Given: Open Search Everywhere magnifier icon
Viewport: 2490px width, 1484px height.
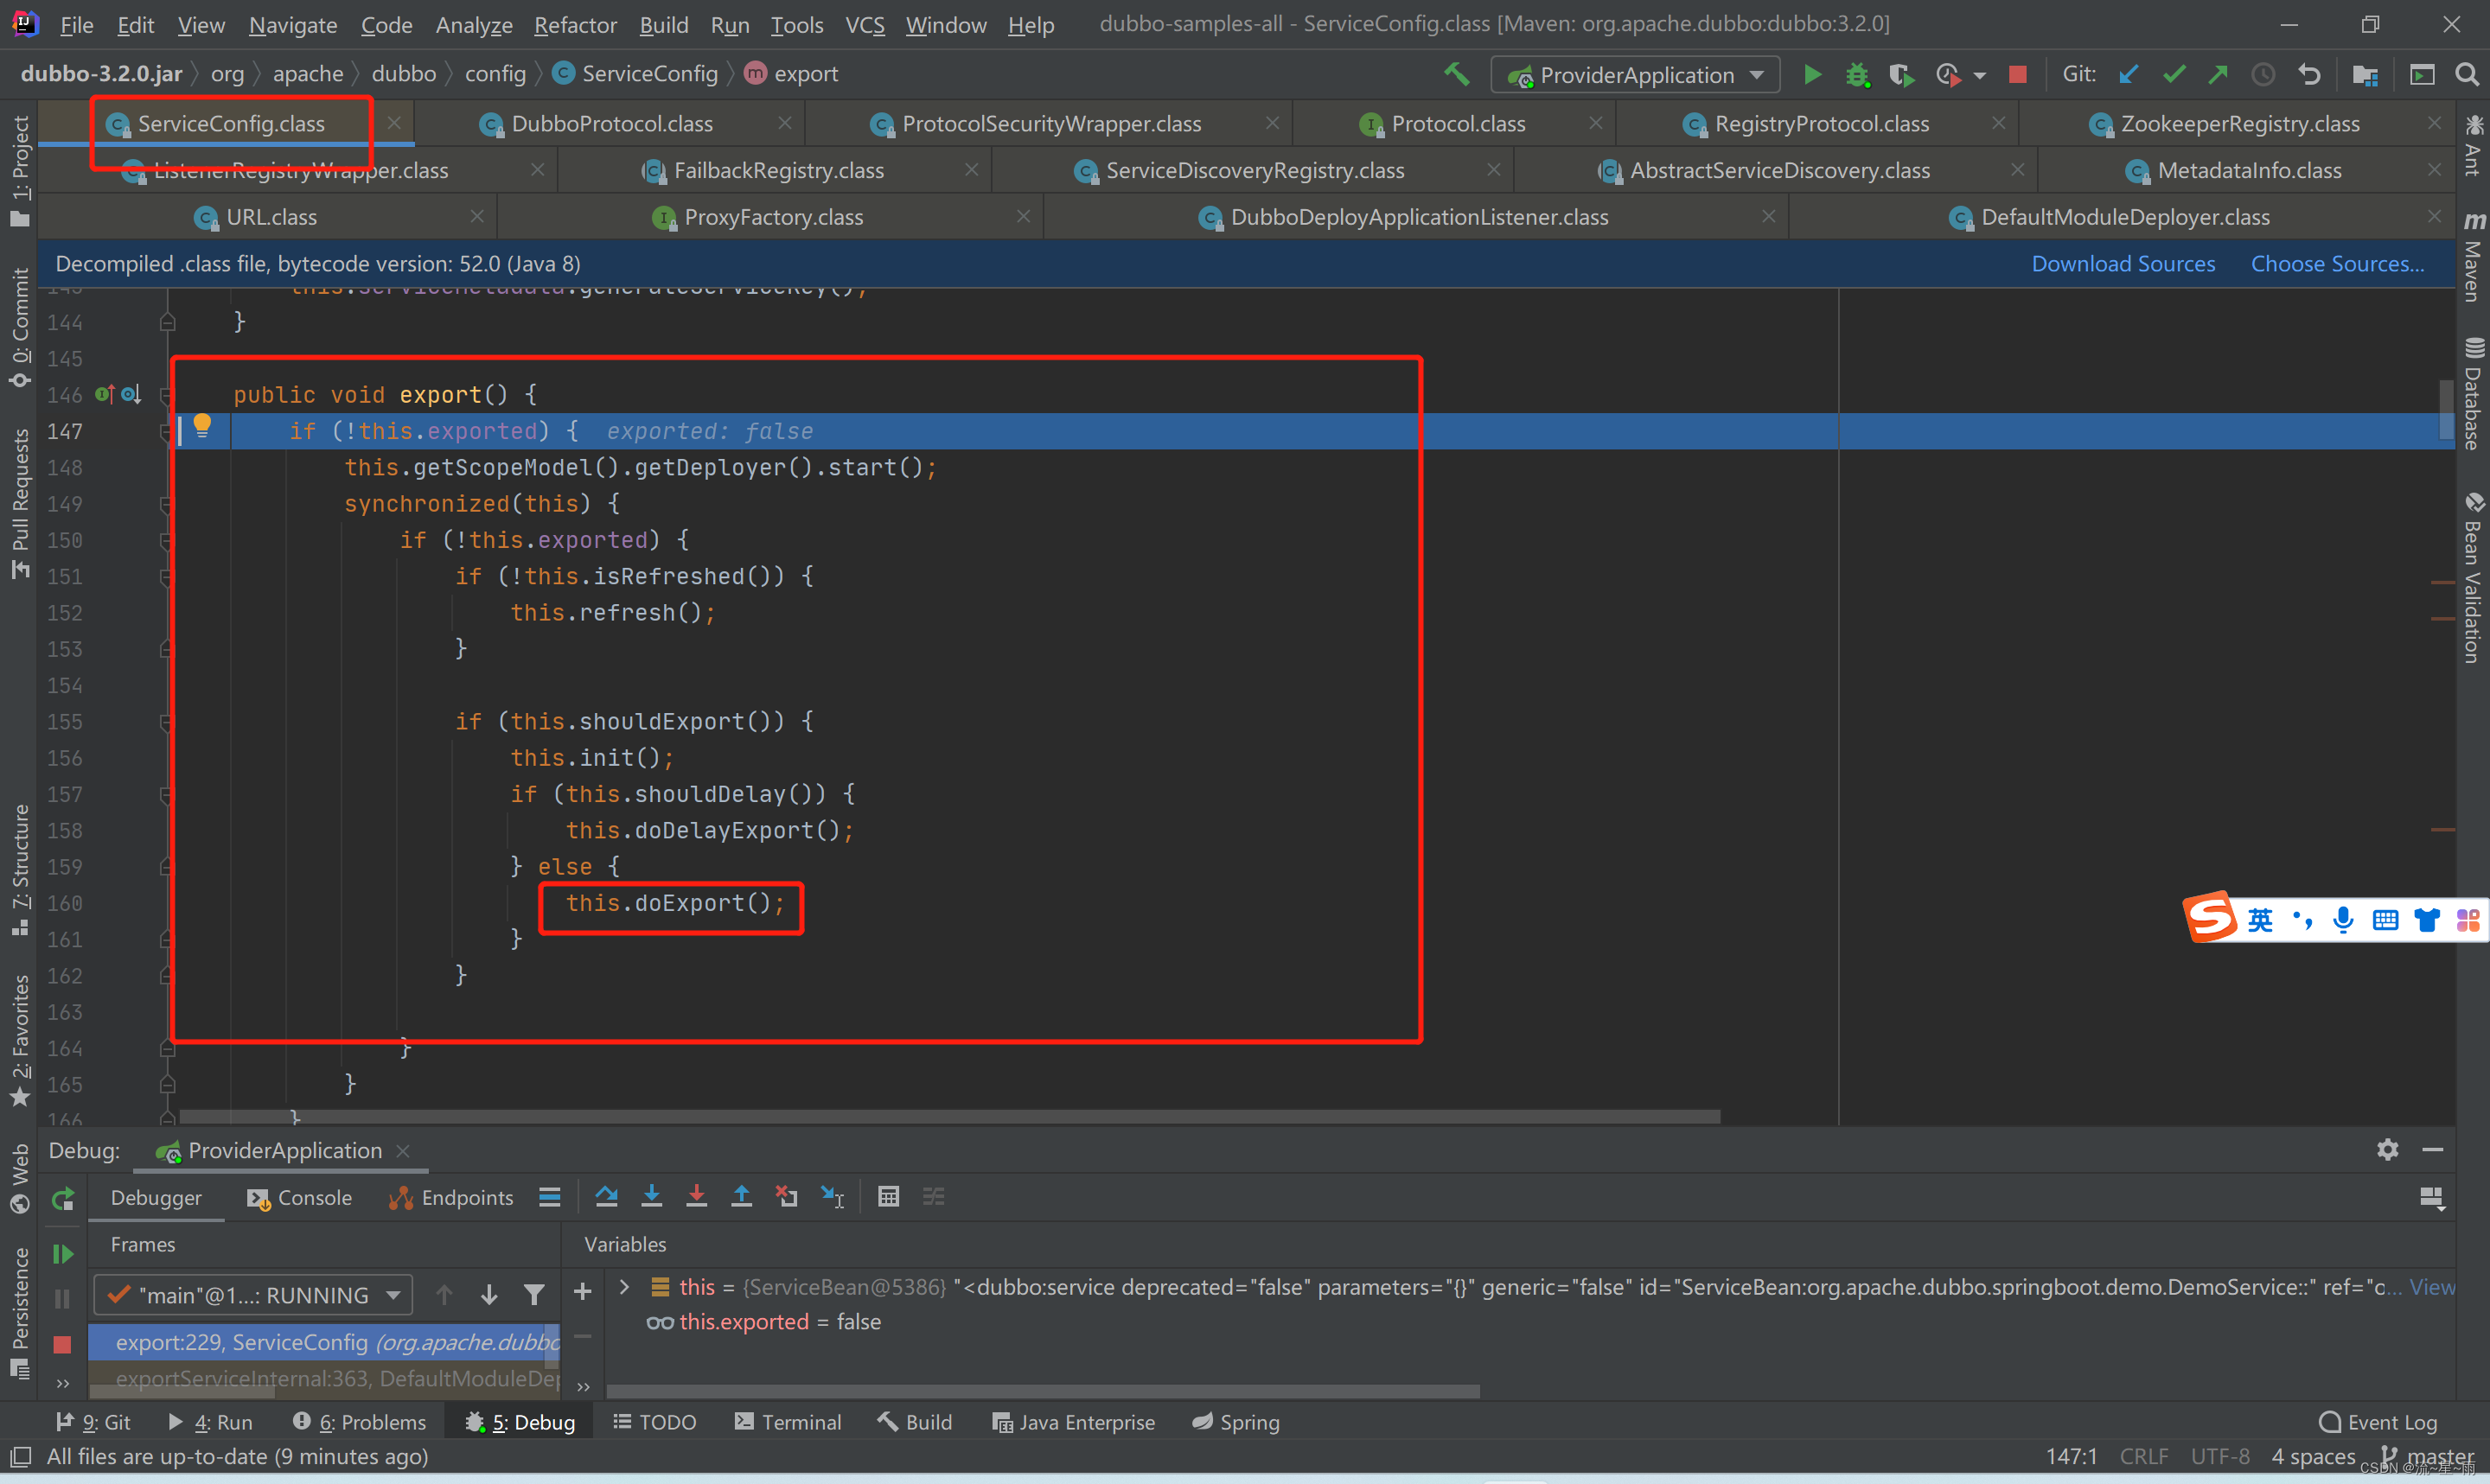Looking at the screenshot, I should coord(2466,74).
